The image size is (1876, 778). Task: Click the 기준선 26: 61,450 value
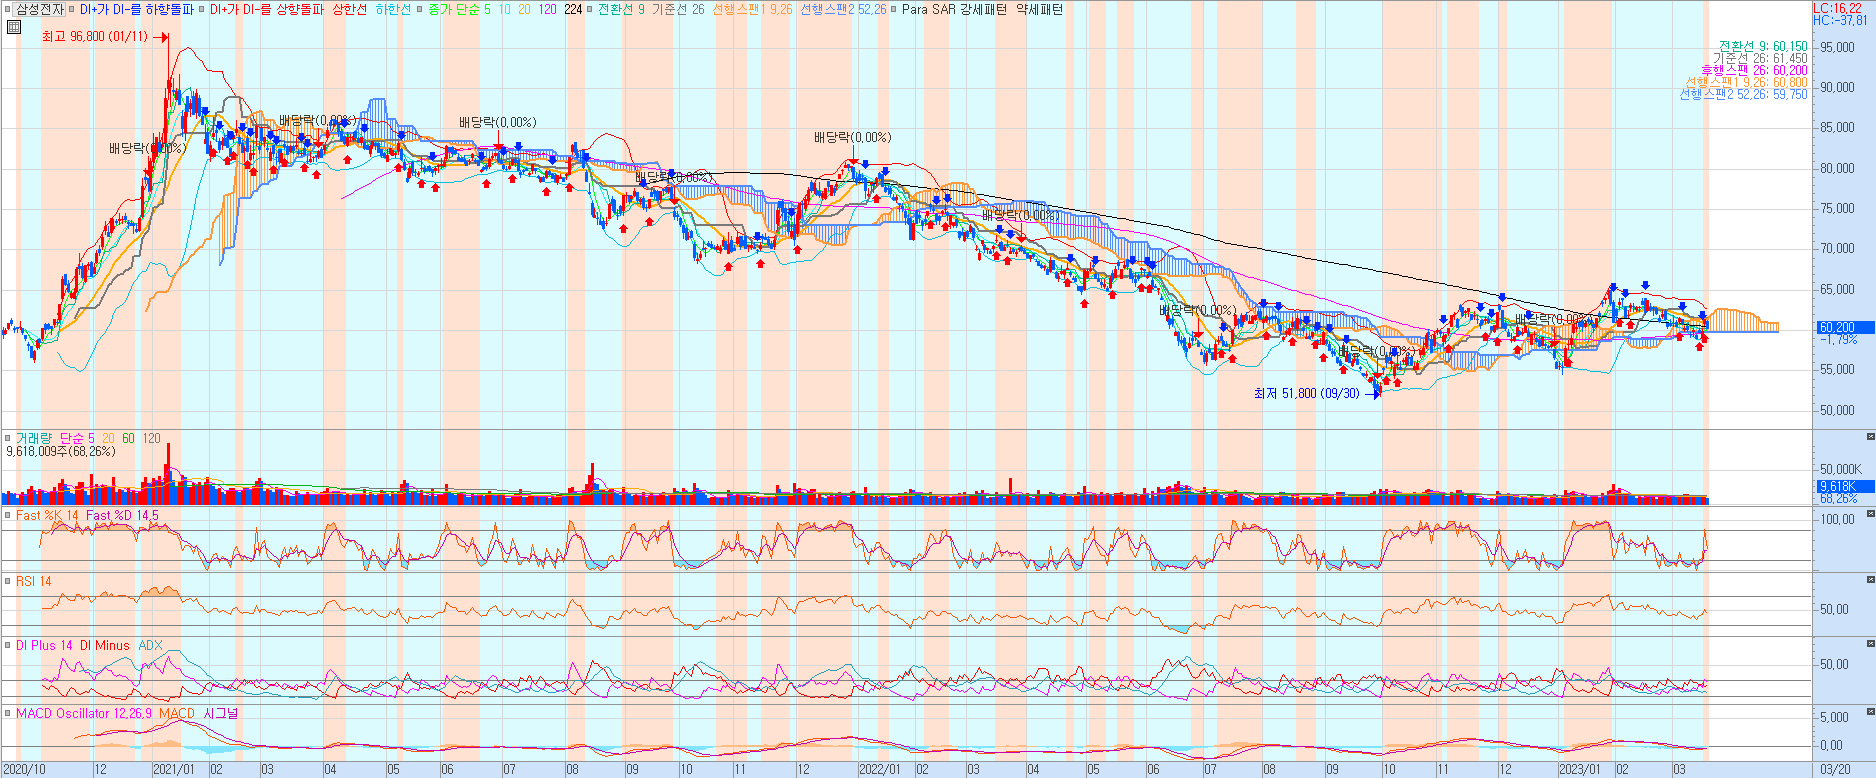(x=1760, y=59)
